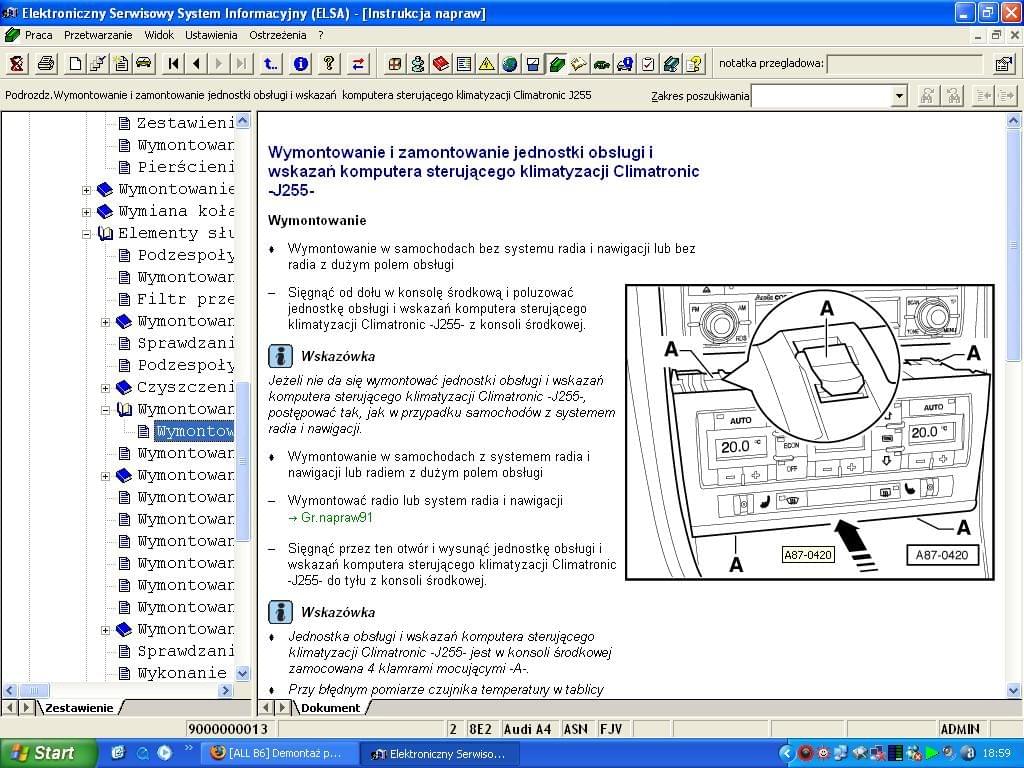Click the blue info circle toolbar icon
This screenshot has height=768, width=1024.
[x=300, y=63]
